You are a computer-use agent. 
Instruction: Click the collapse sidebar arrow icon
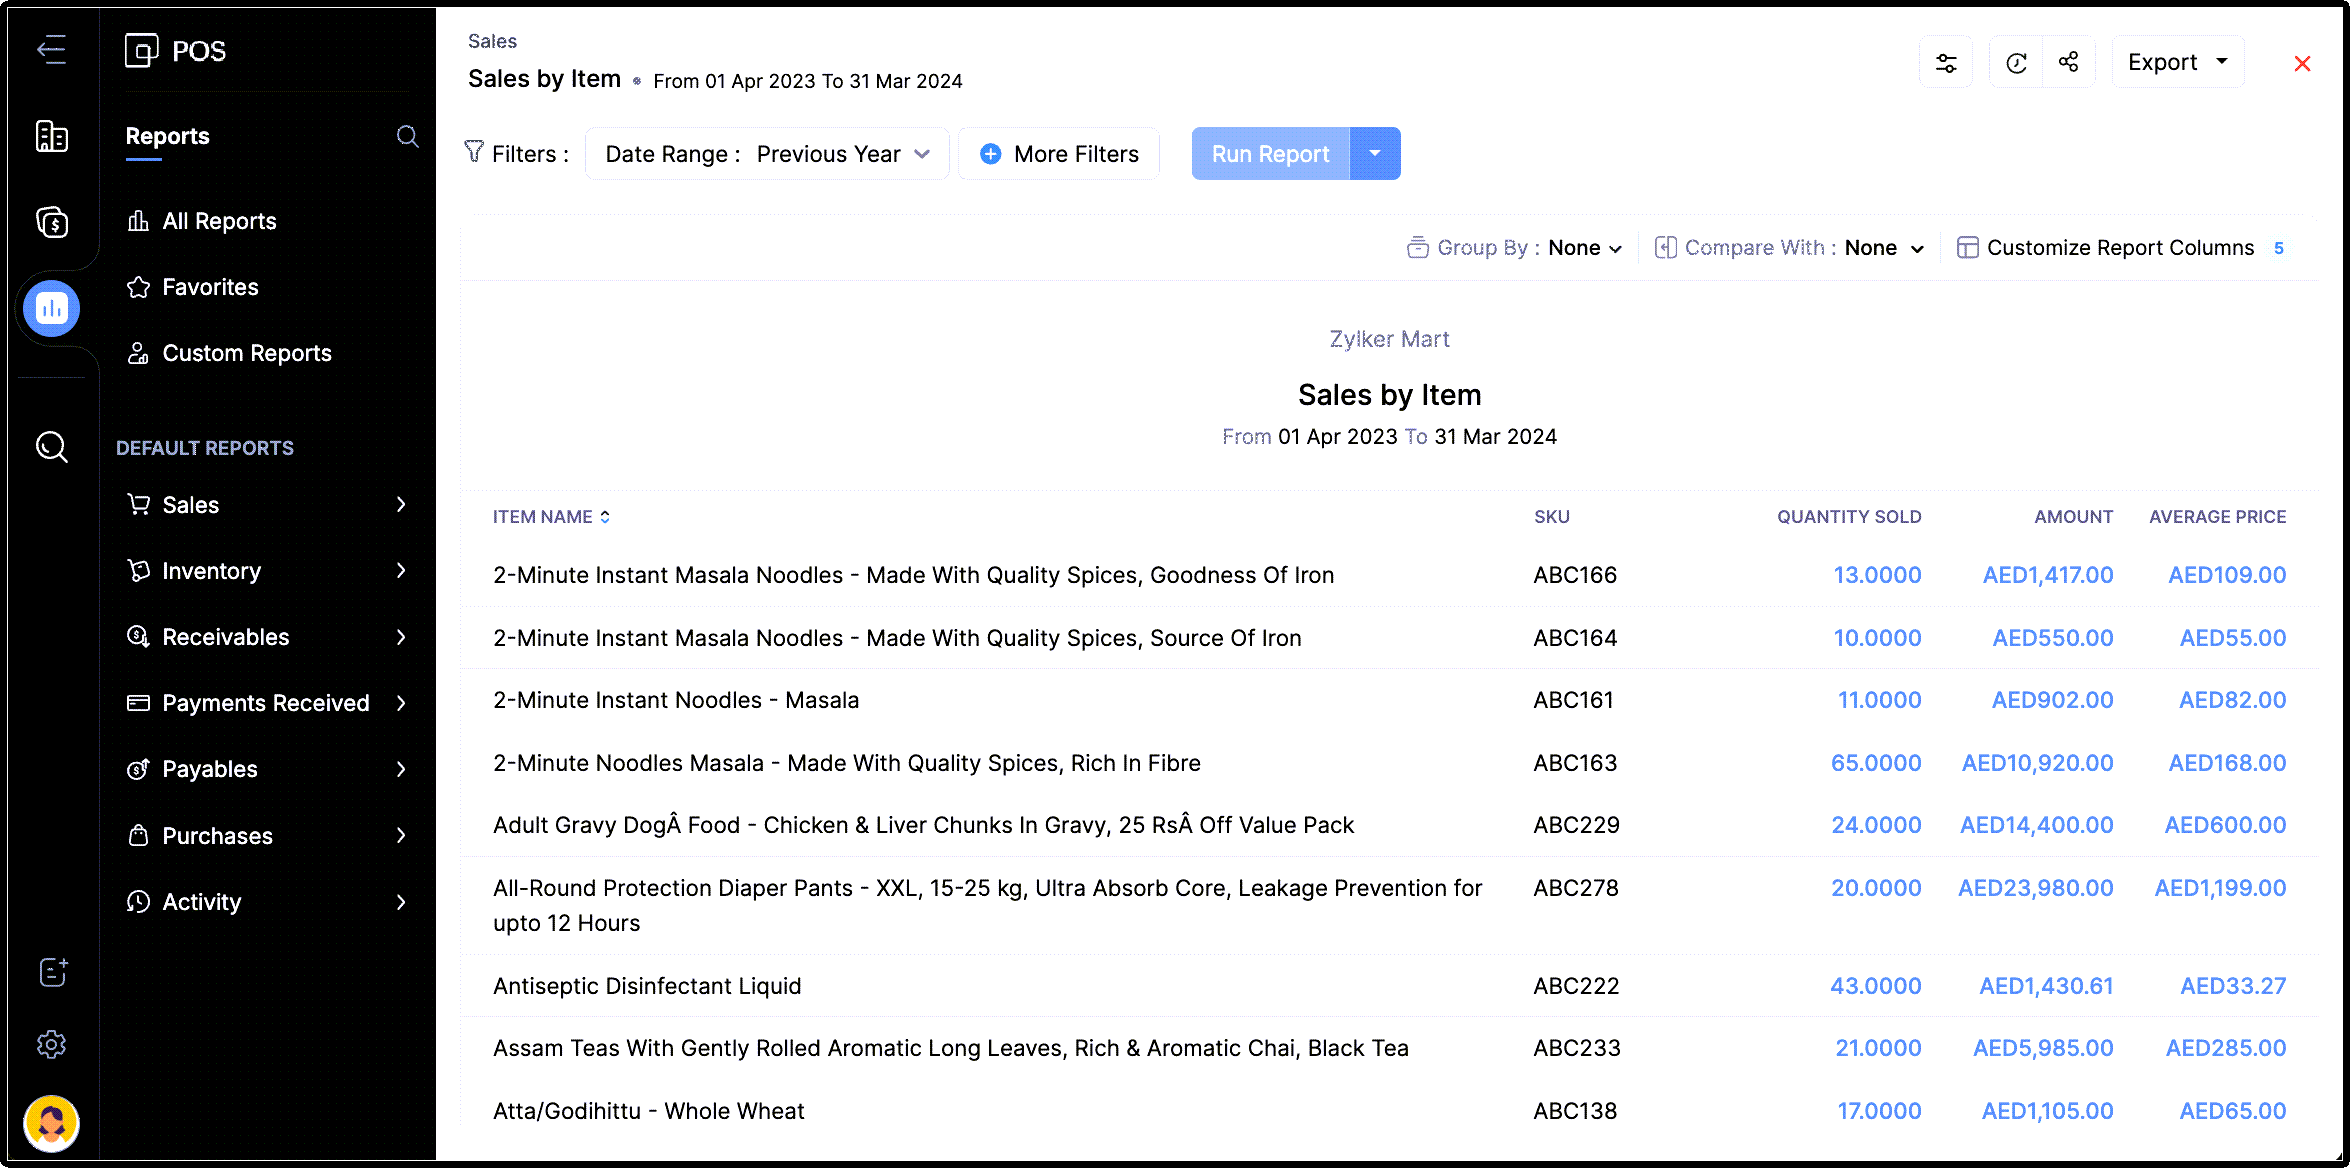point(51,49)
